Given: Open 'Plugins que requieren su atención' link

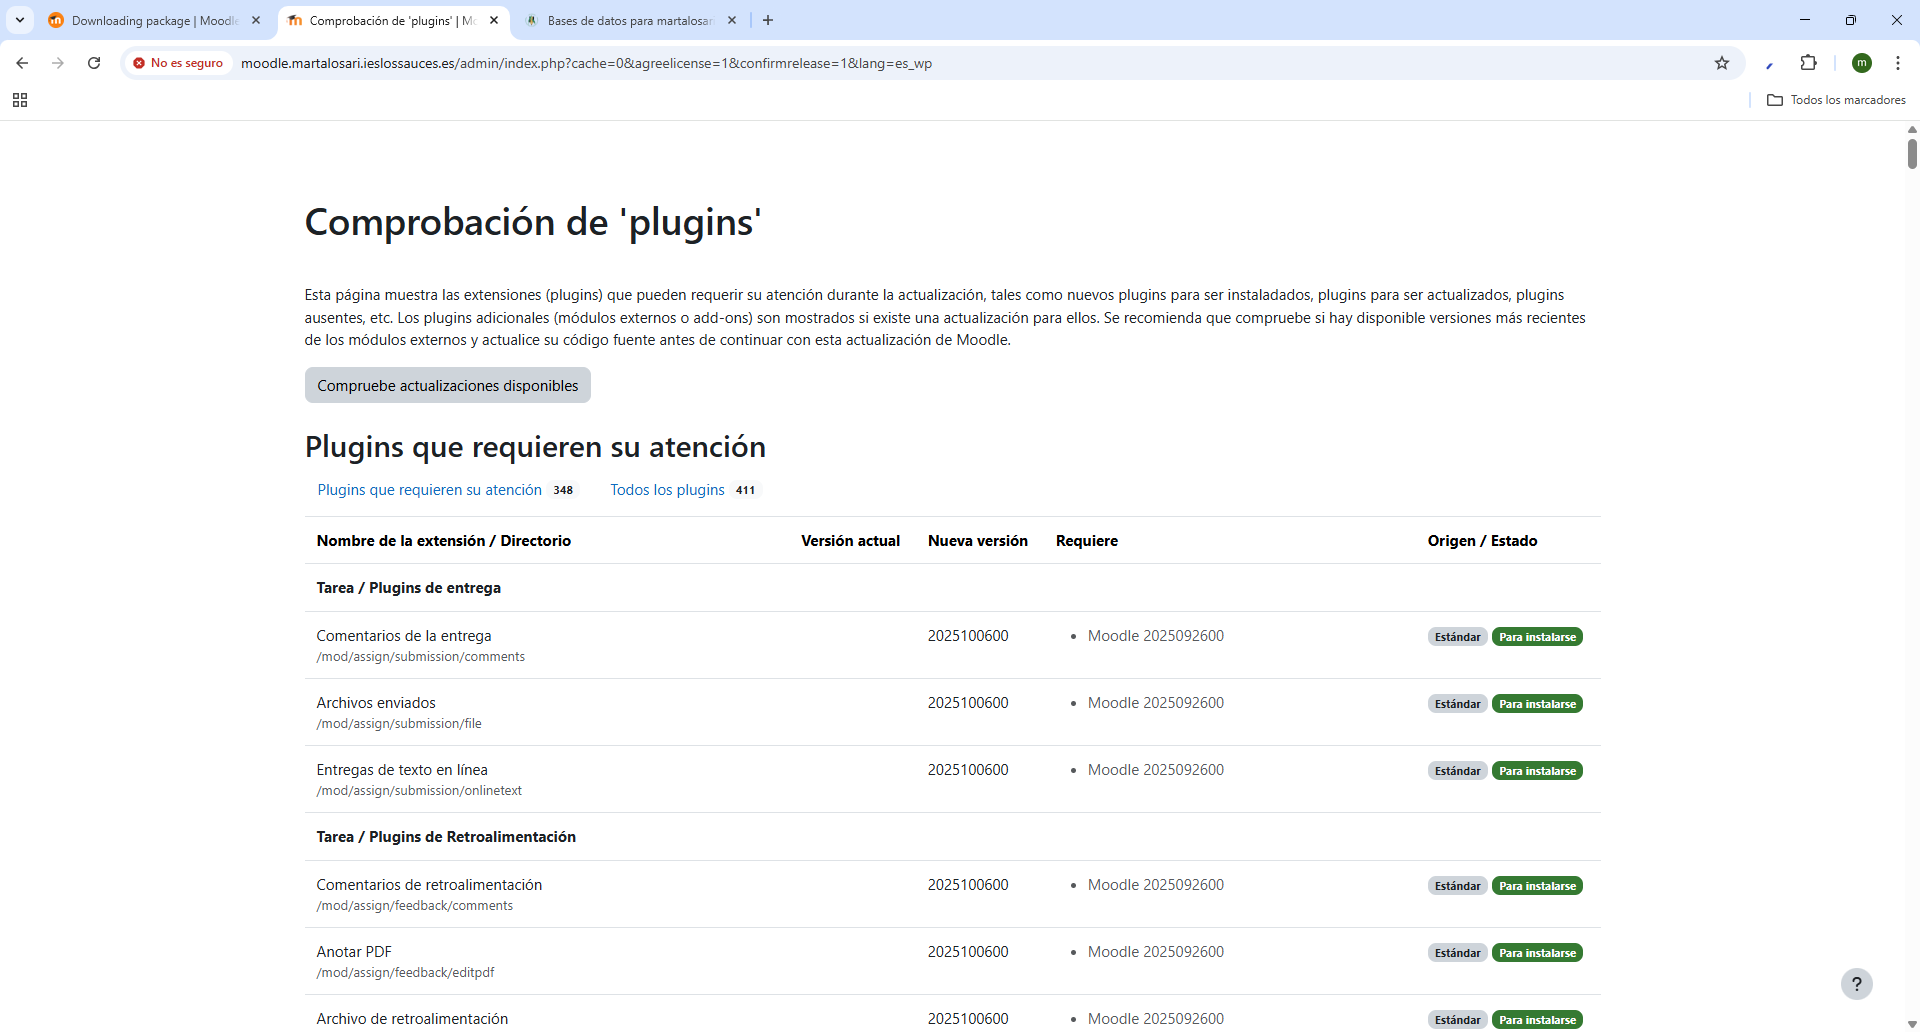Looking at the screenshot, I should click(x=430, y=490).
